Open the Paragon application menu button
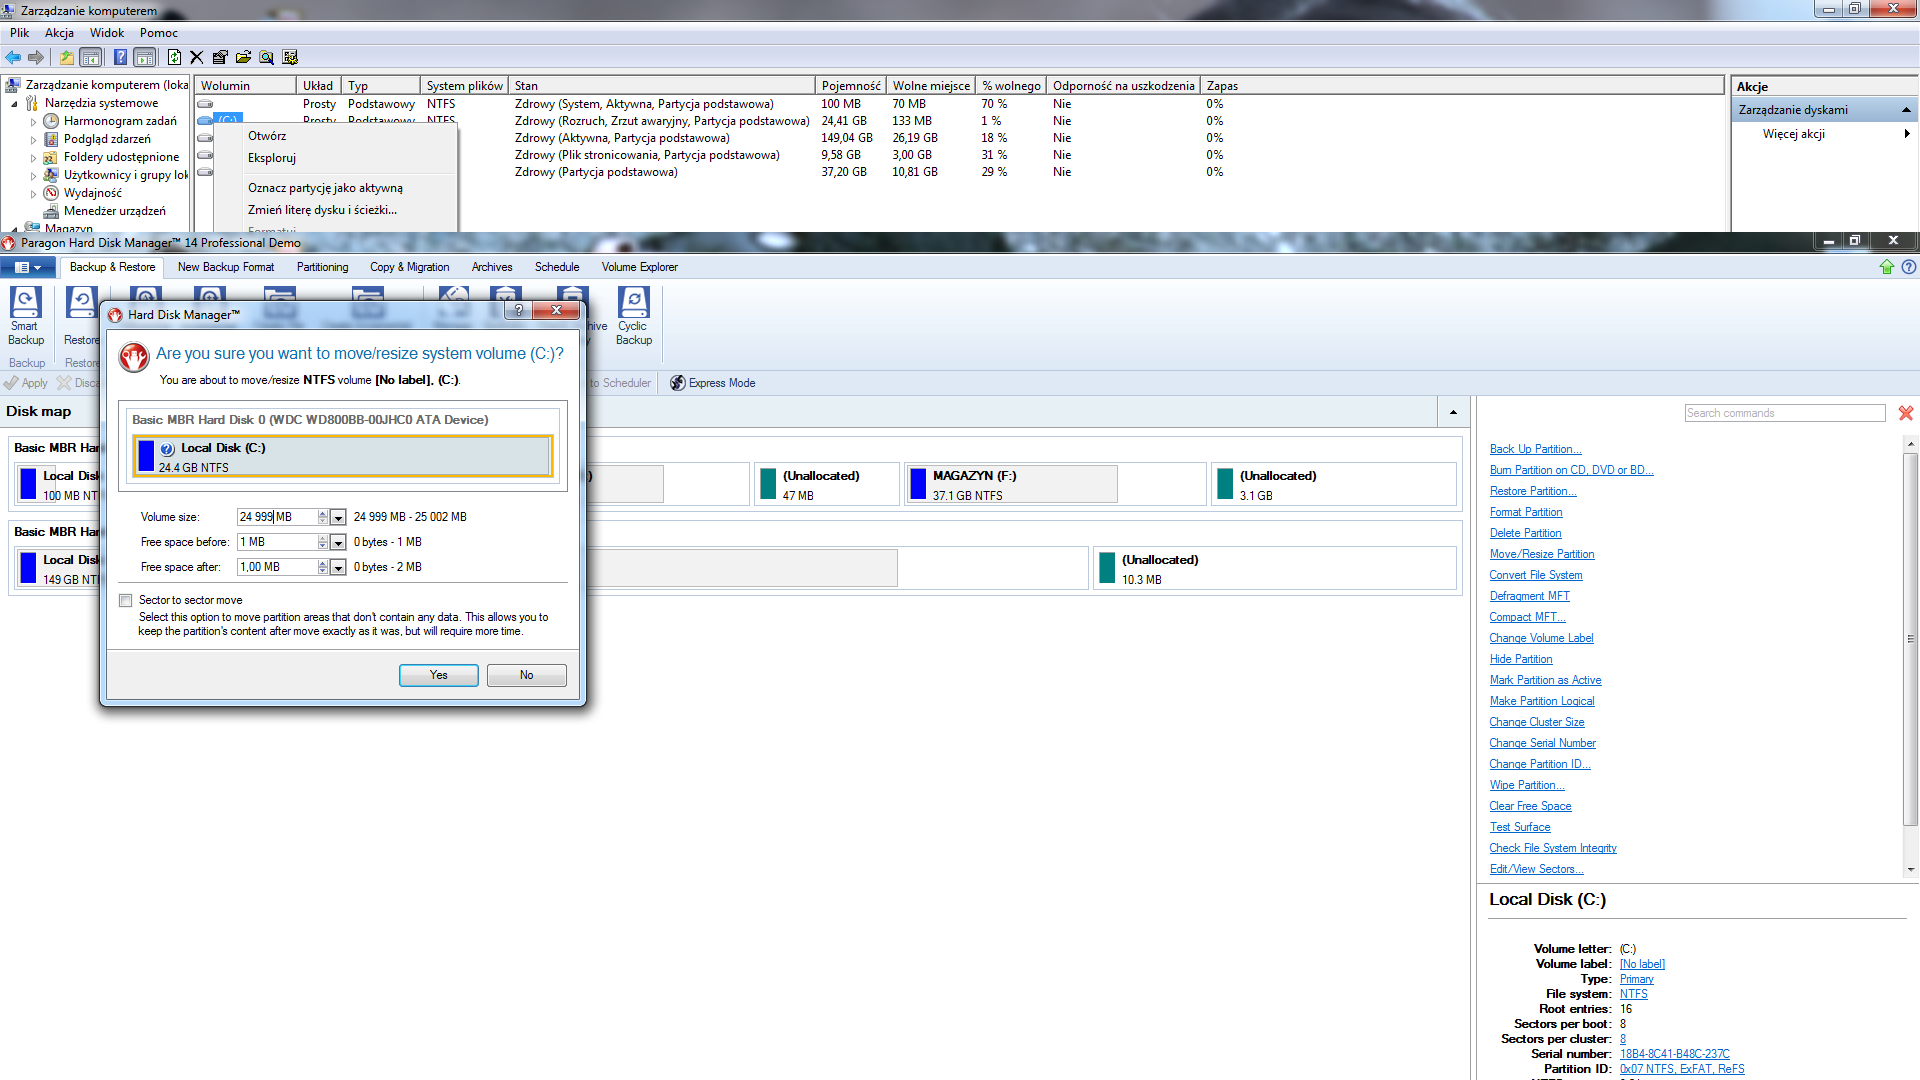 coord(28,267)
